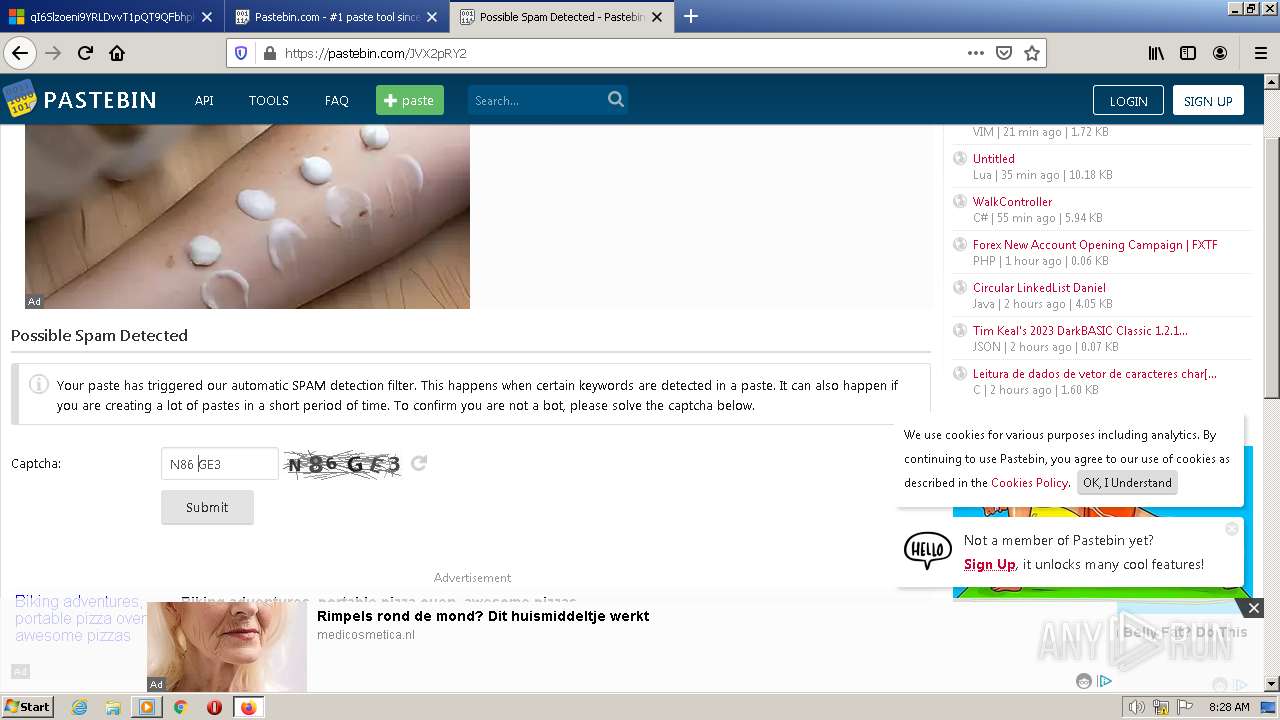Open Internet Explorer from taskbar
Viewport: 1280px width, 720px height.
tap(79, 707)
